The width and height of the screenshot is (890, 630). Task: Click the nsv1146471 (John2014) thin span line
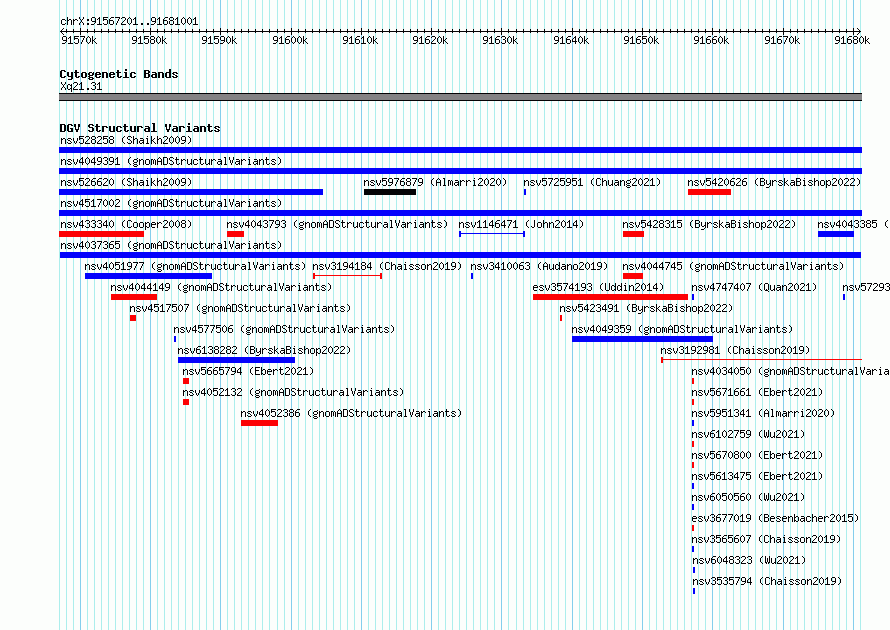click(x=492, y=234)
